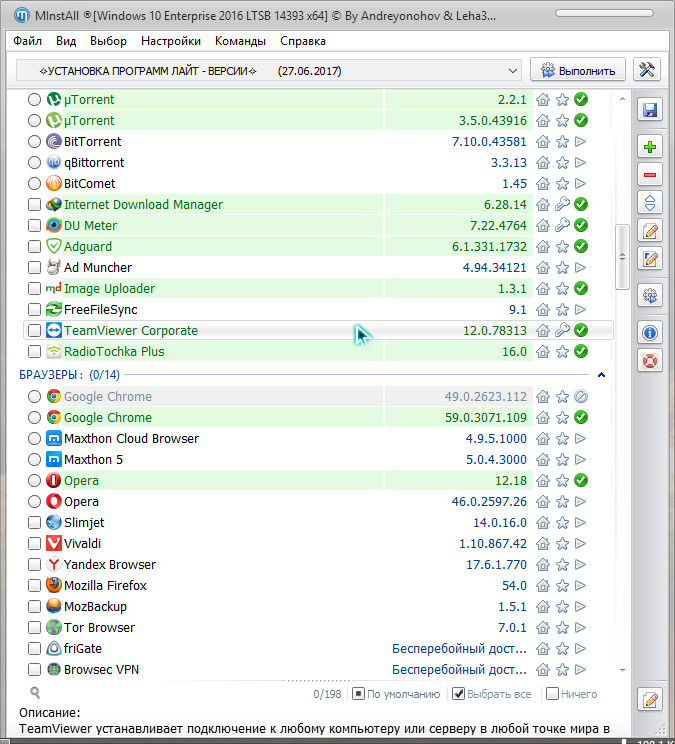Click the lifebuoy help icon
The height and width of the screenshot is (744, 675).
650,360
